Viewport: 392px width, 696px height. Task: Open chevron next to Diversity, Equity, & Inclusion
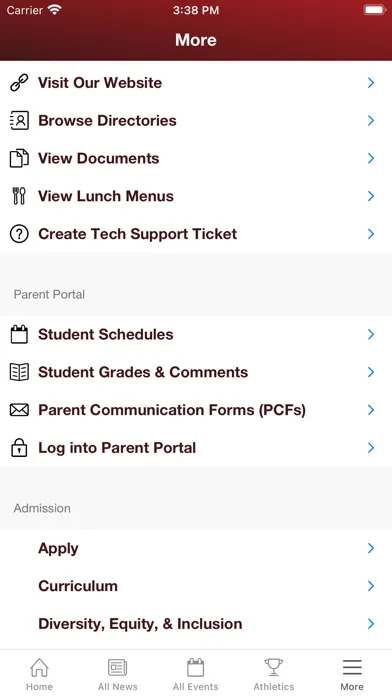(371, 624)
